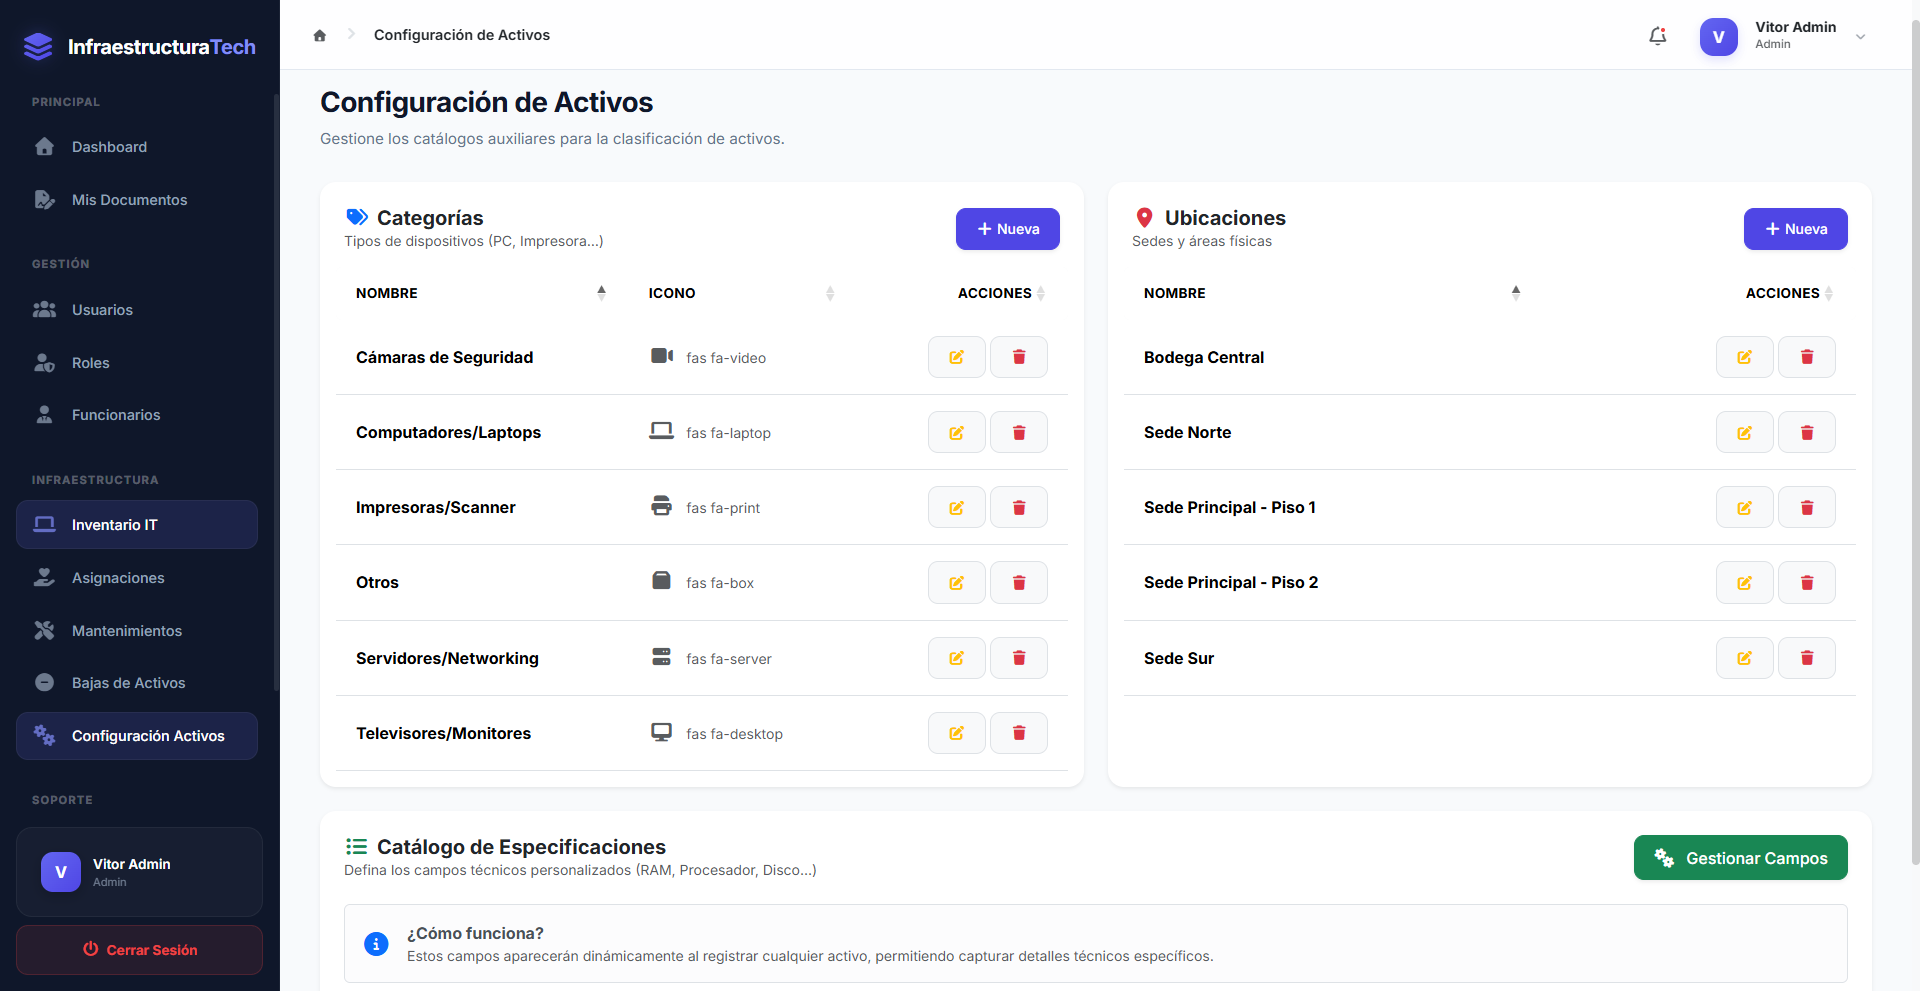Screen dimensions: 1920x991
Task: Edit the Servidores/Networking category
Action: [x=957, y=658]
